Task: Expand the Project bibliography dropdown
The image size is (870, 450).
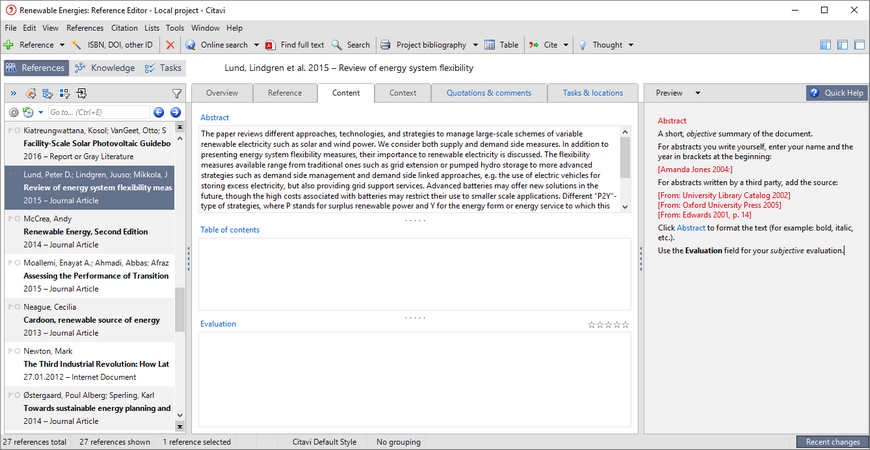Action: coord(477,45)
